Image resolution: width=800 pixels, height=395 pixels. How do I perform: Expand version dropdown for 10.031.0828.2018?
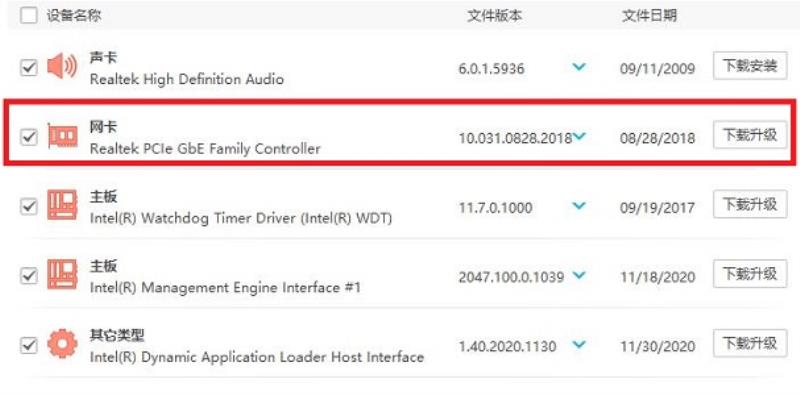point(579,136)
